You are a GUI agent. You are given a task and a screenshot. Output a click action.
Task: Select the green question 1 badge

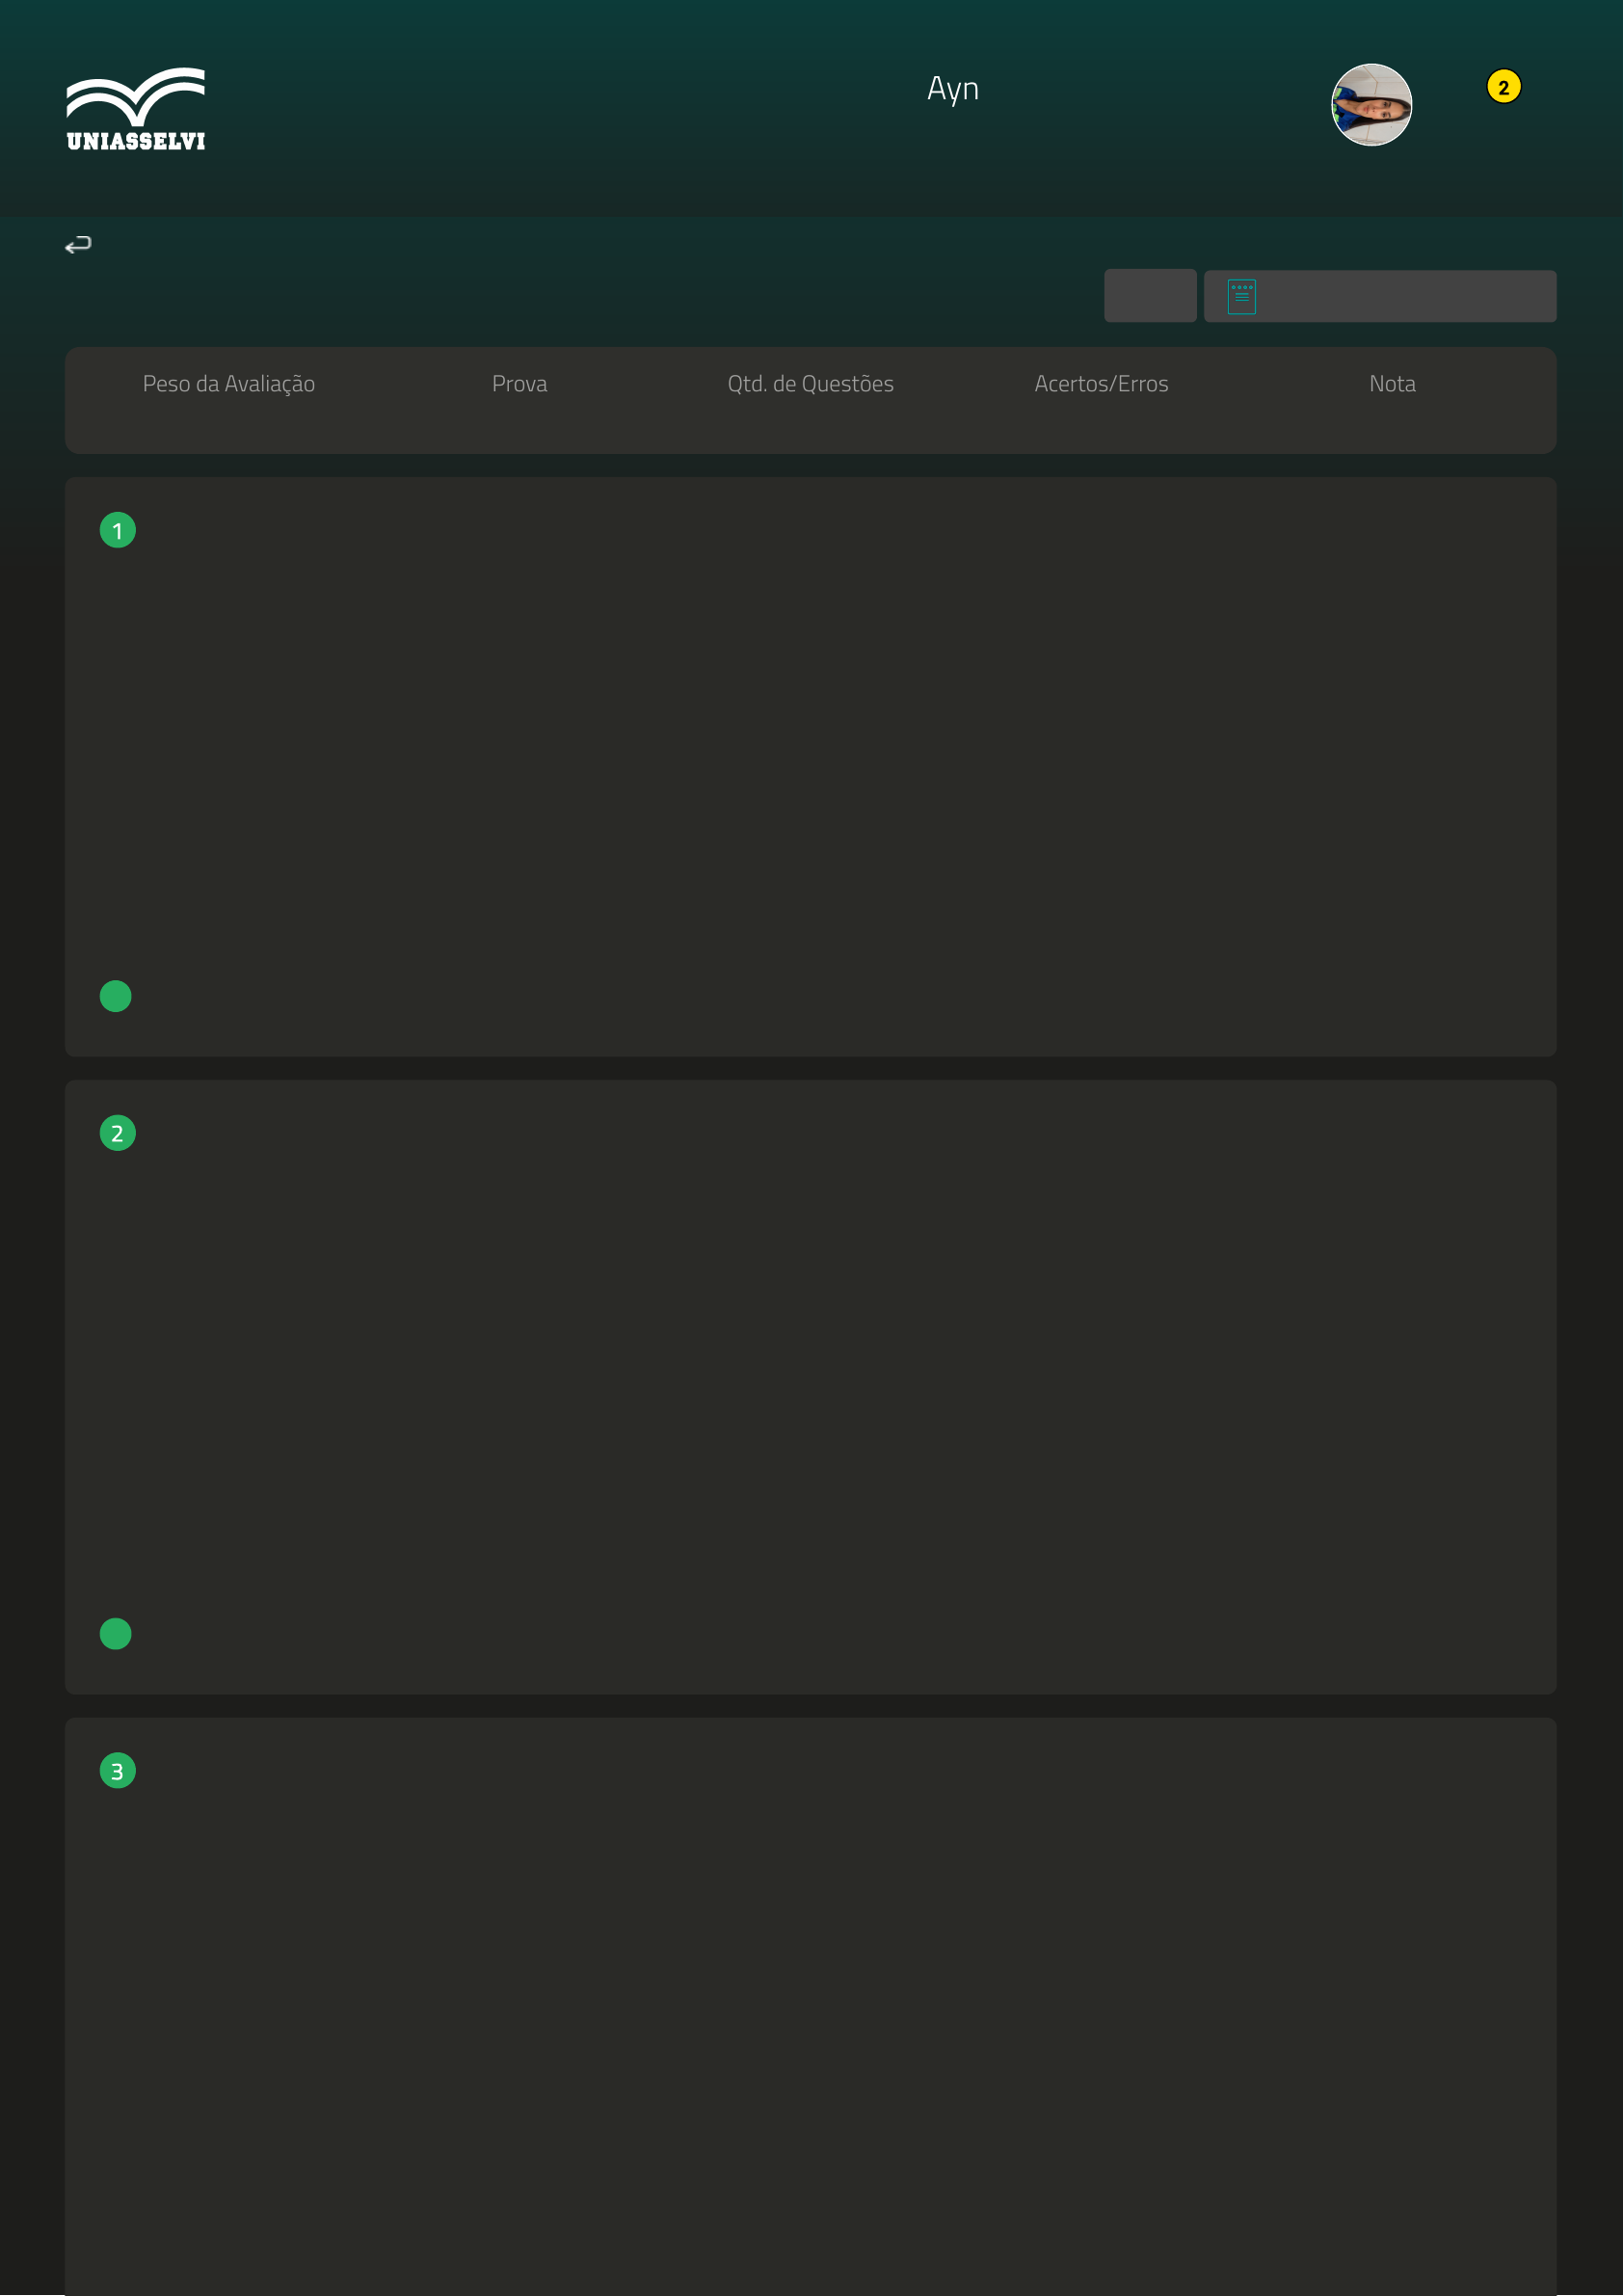click(117, 531)
